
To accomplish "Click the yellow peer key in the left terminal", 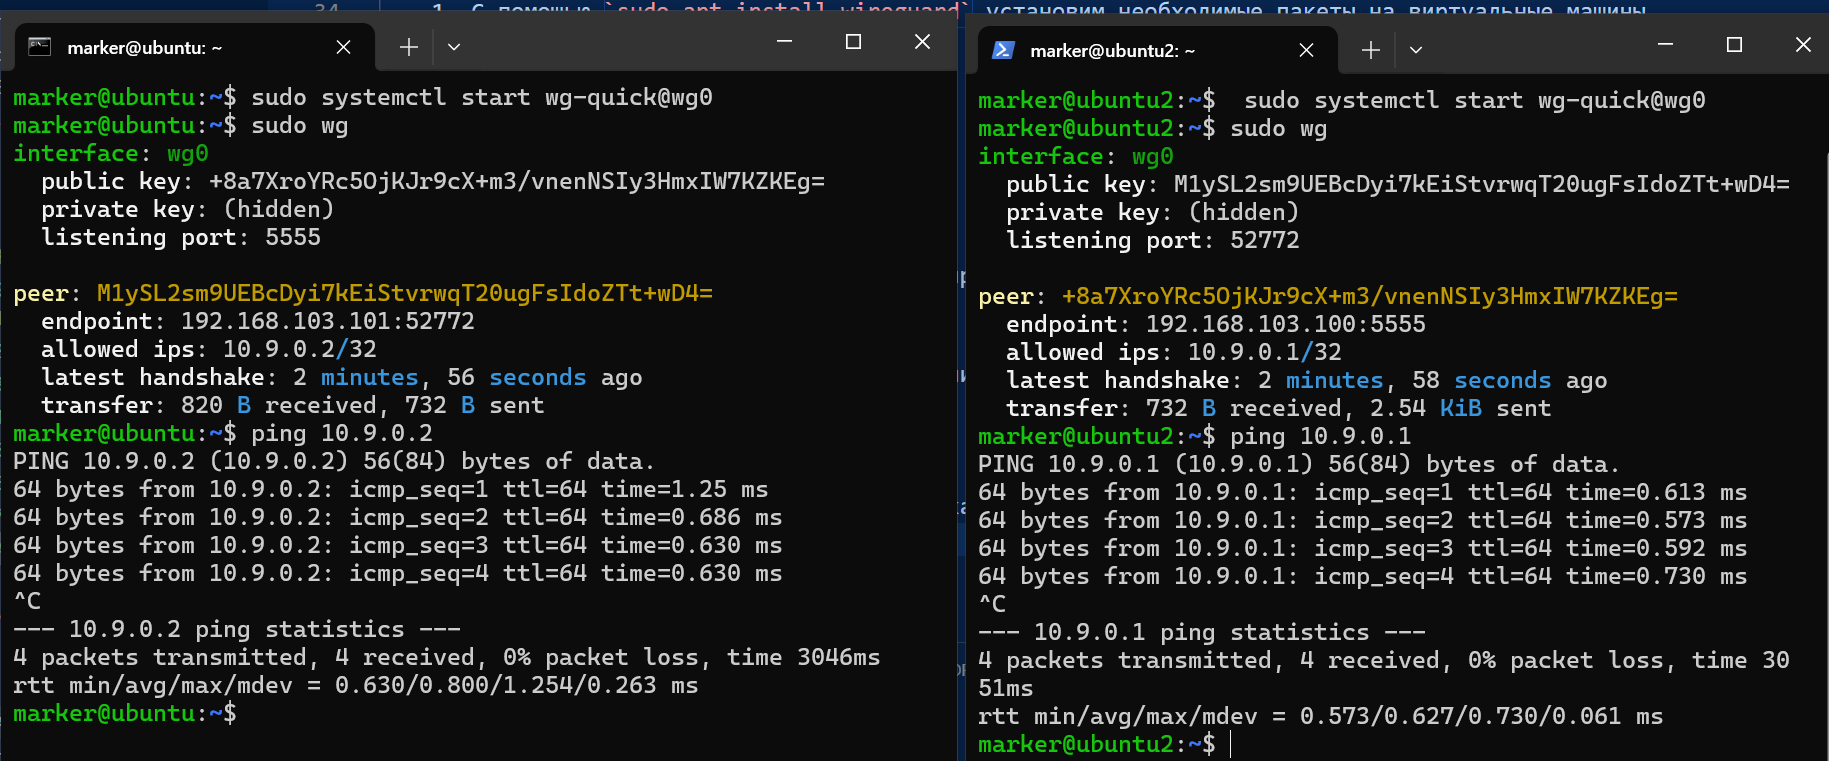I will (404, 293).
